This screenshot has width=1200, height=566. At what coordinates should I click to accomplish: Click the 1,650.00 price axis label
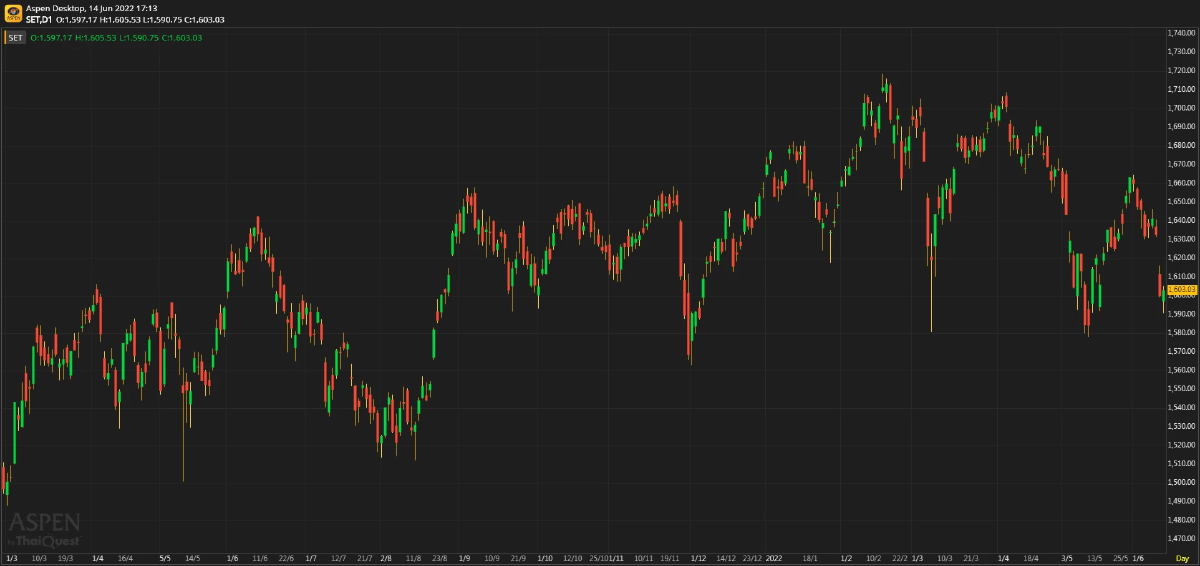click(x=1183, y=201)
